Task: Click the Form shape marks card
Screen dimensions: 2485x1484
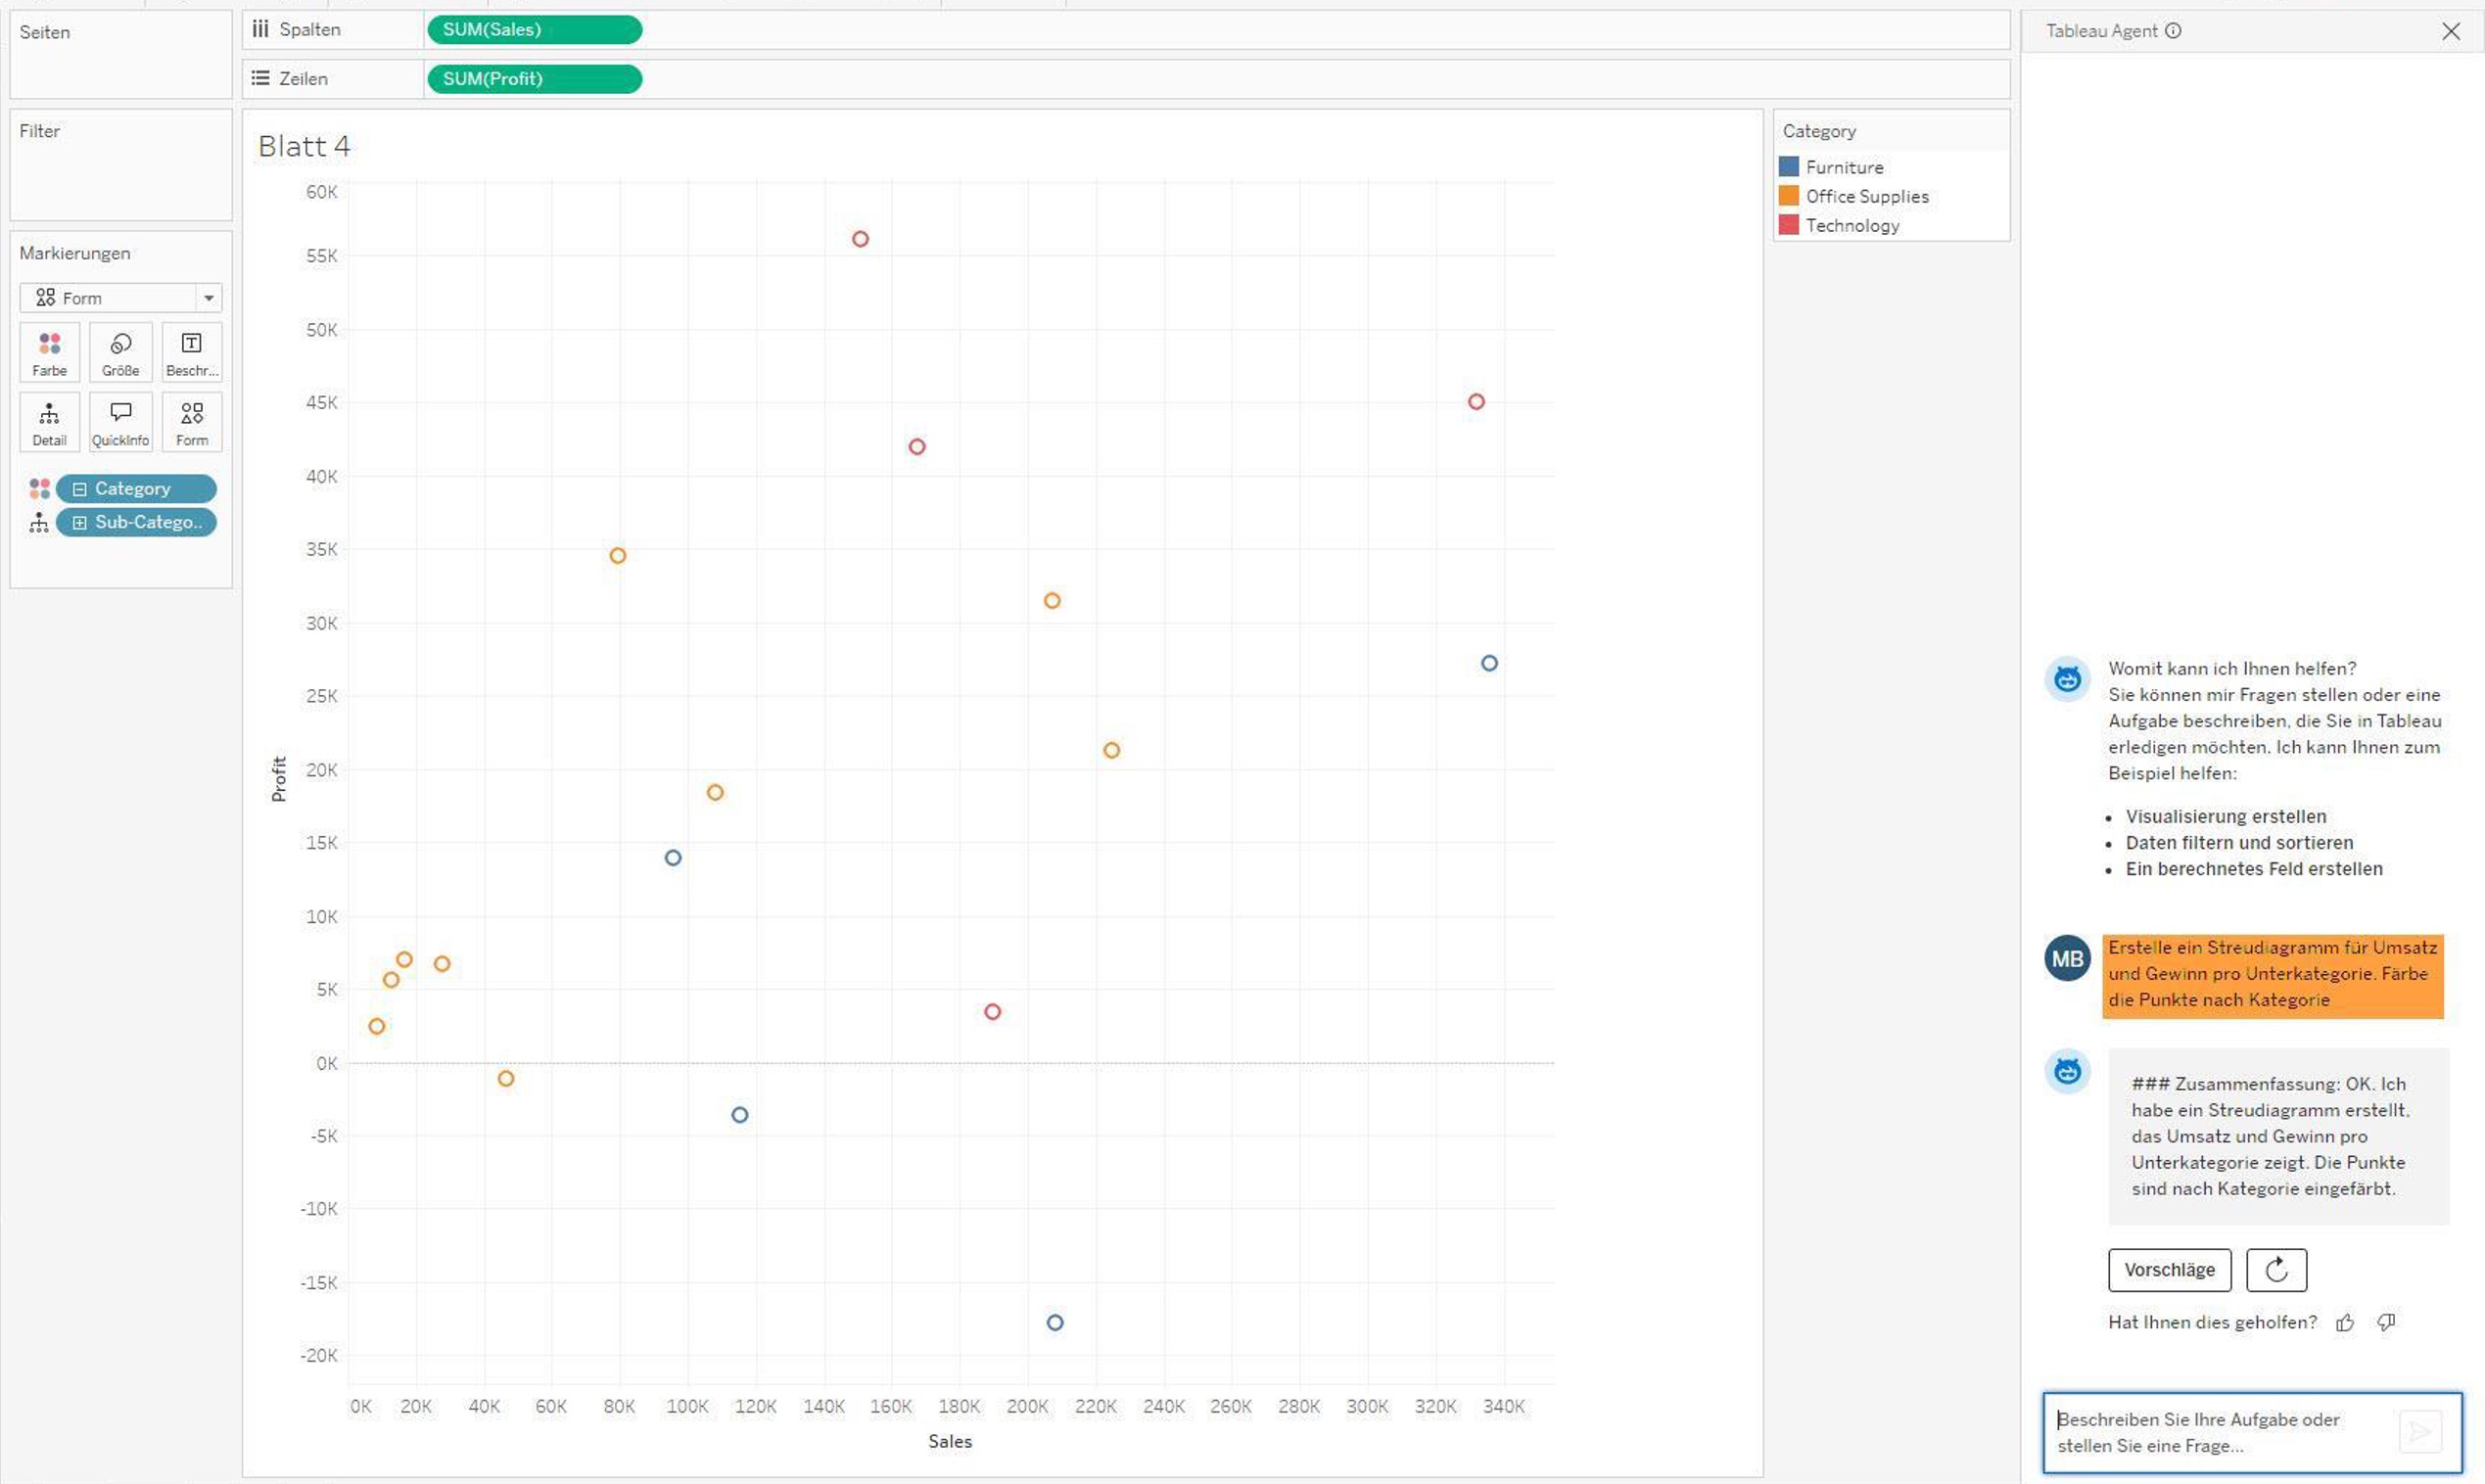Action: [x=191, y=422]
